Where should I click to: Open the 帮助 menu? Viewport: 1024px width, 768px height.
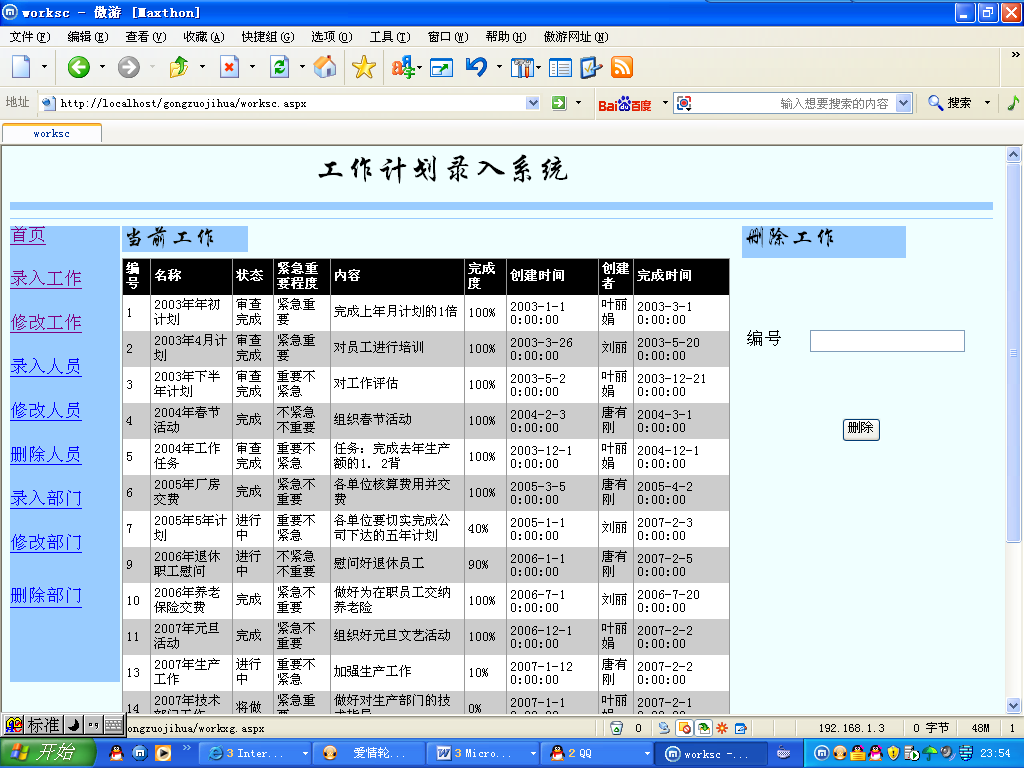(x=505, y=37)
